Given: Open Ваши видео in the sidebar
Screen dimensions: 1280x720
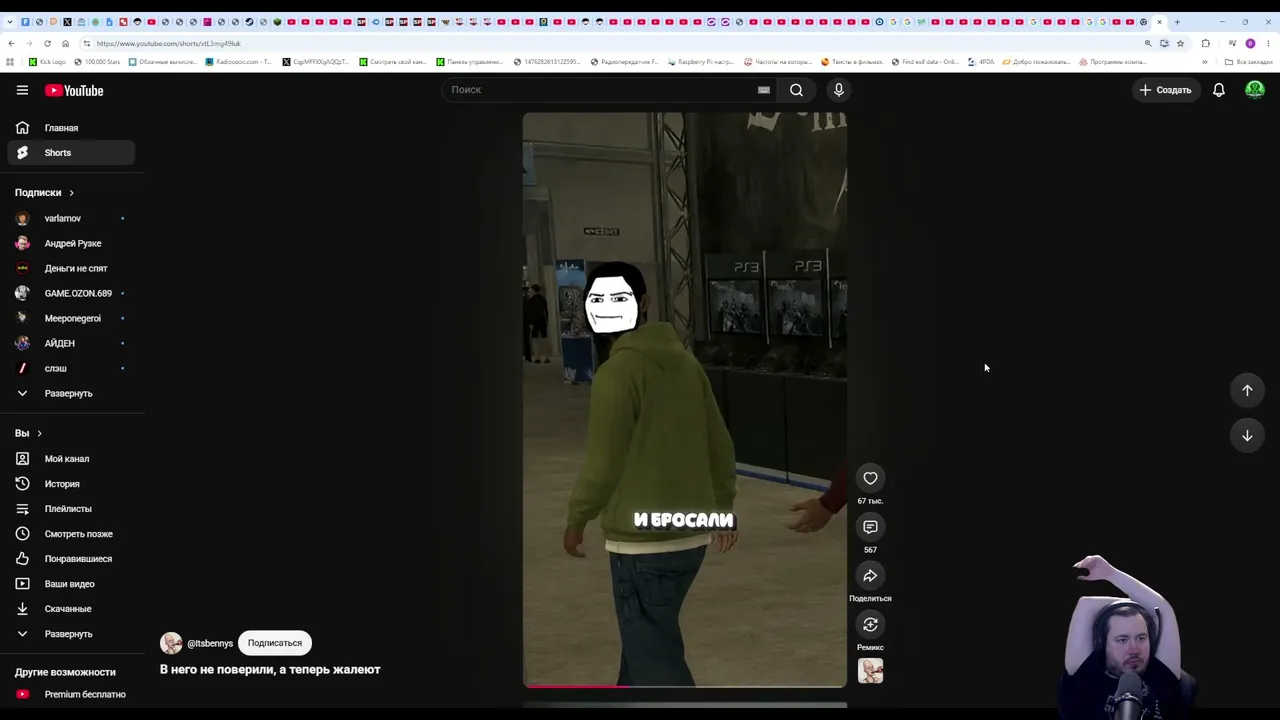Looking at the screenshot, I should pos(71,584).
